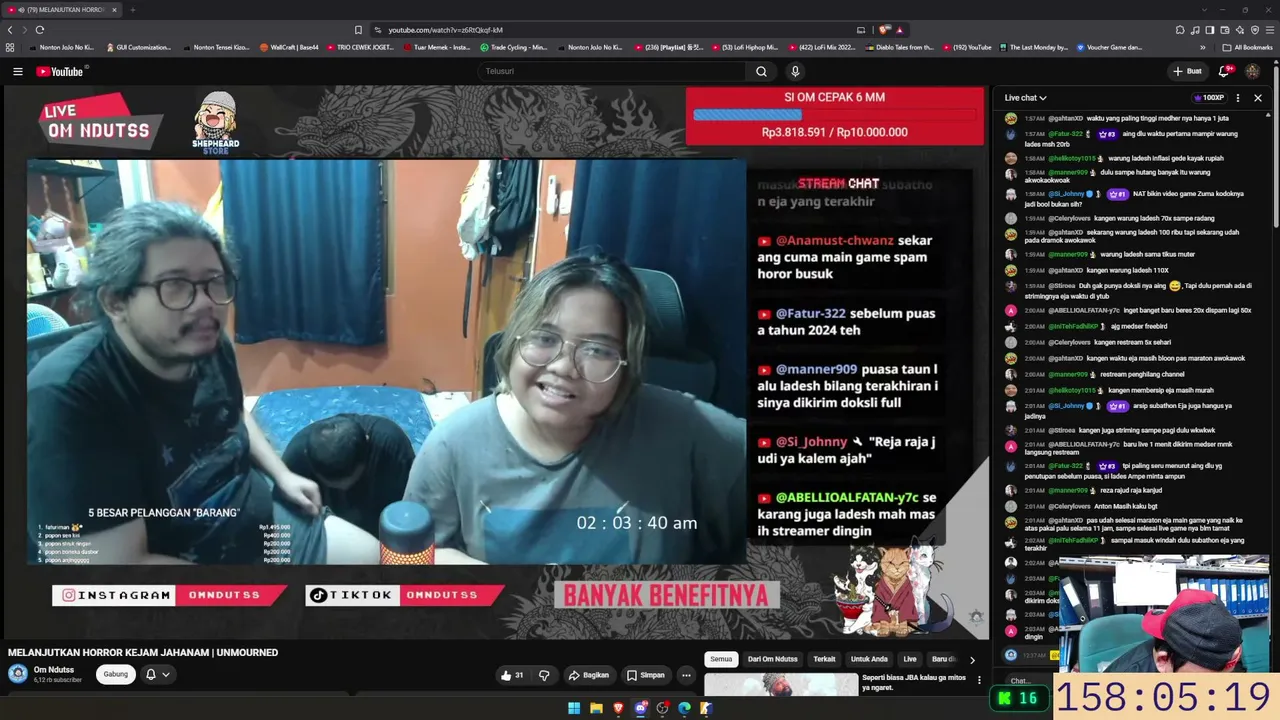Open the browser apps grid shortcut
Image resolution: width=1280 pixels, height=720 pixels.
point(10,47)
